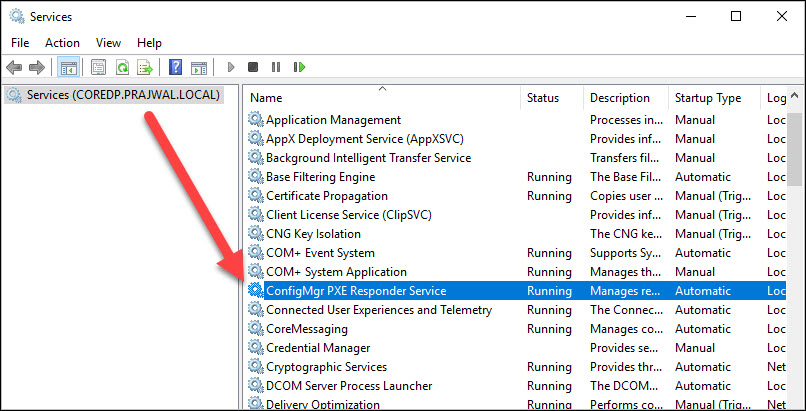Viewport: 806px width, 411px height.
Task: Open the View menu
Action: (108, 43)
